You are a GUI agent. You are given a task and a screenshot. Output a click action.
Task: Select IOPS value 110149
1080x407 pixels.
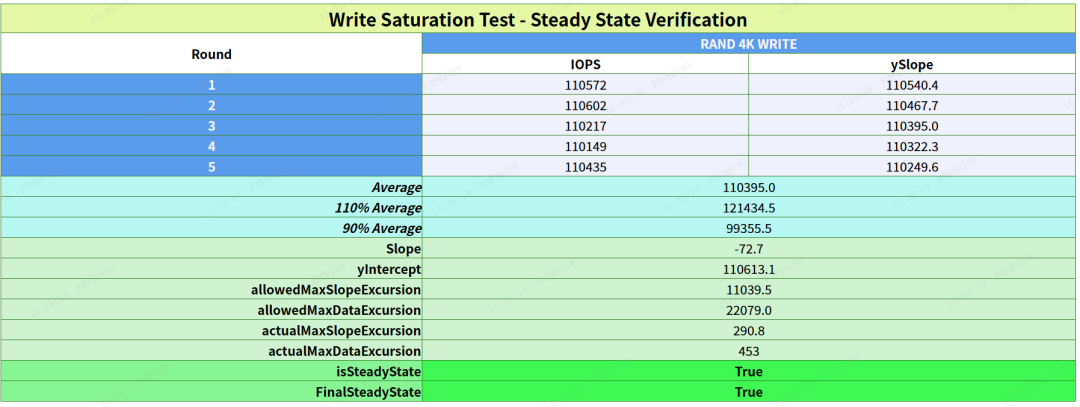(x=585, y=146)
